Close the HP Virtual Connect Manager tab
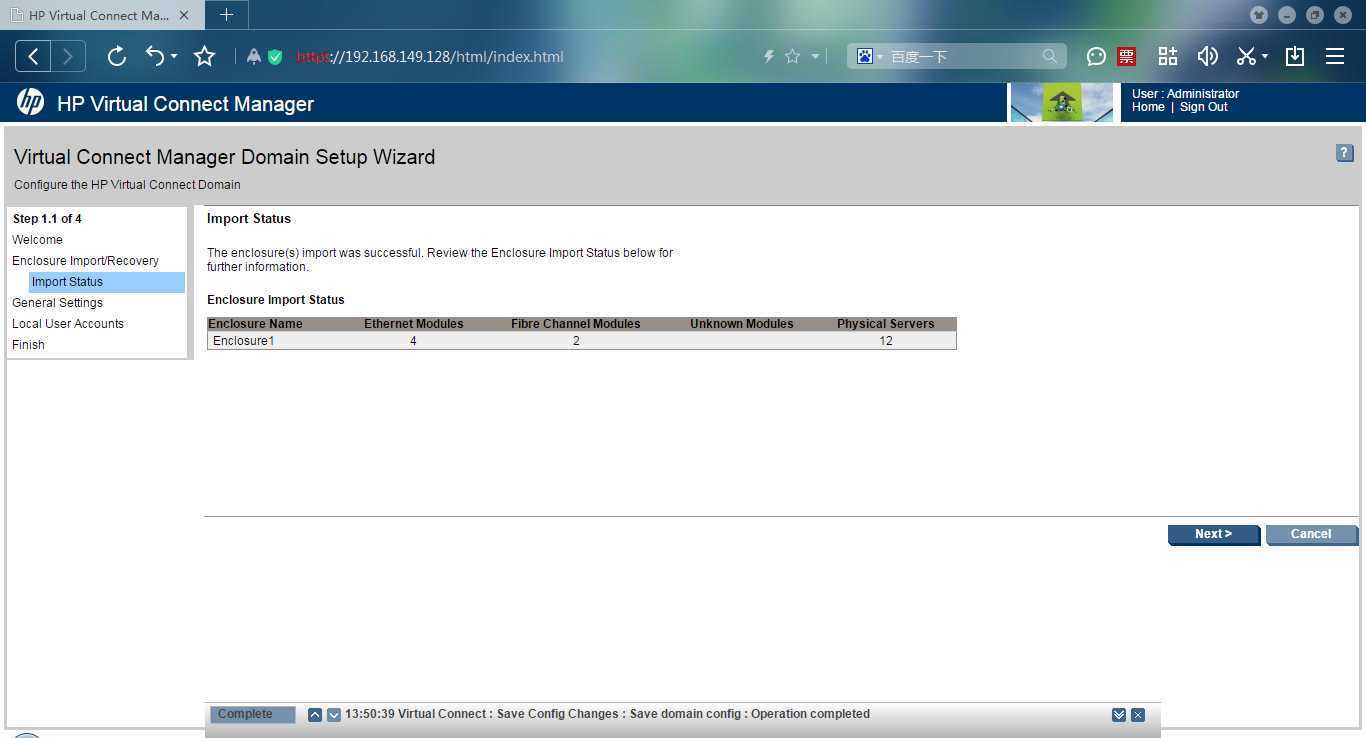 (184, 15)
